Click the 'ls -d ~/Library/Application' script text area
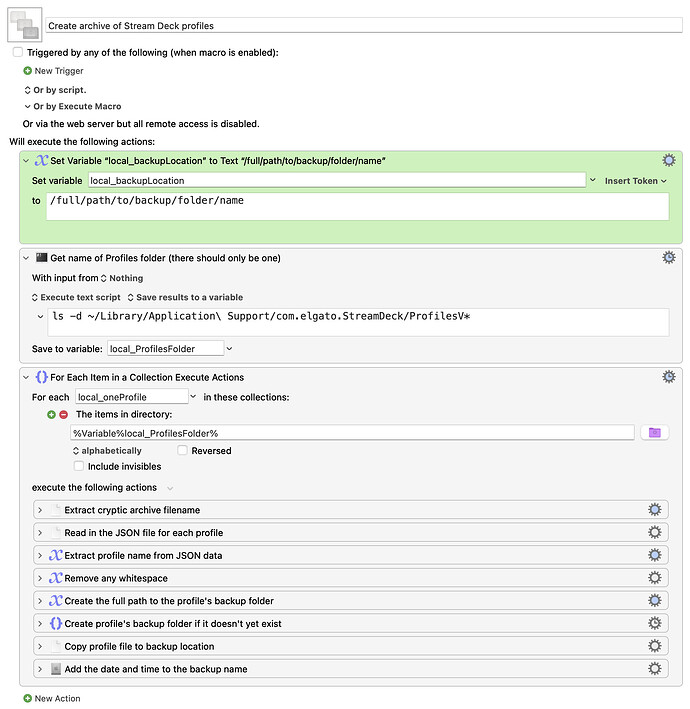This screenshot has width=690, height=709. pos(358,322)
